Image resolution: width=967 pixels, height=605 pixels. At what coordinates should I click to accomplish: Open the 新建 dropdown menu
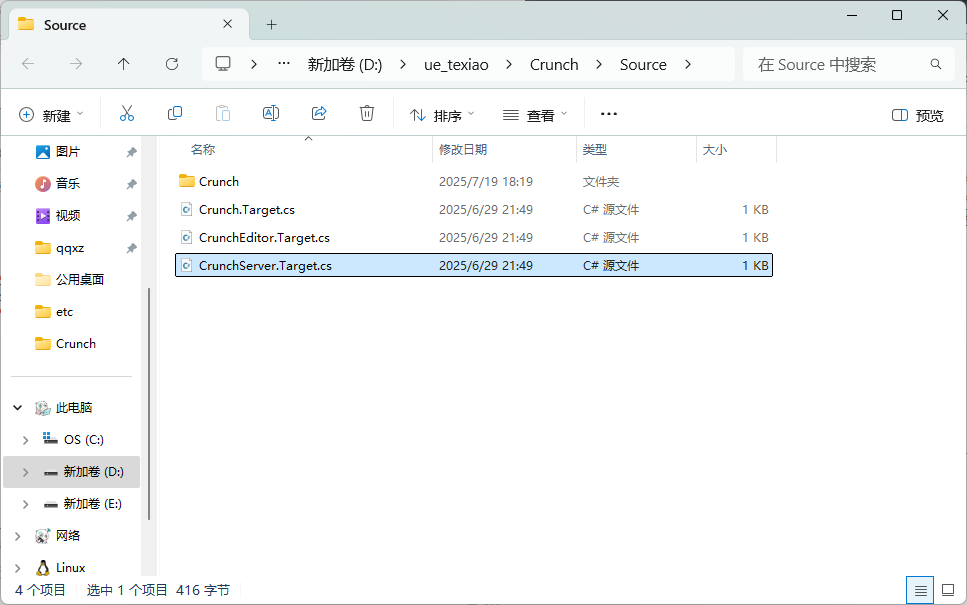(52, 115)
